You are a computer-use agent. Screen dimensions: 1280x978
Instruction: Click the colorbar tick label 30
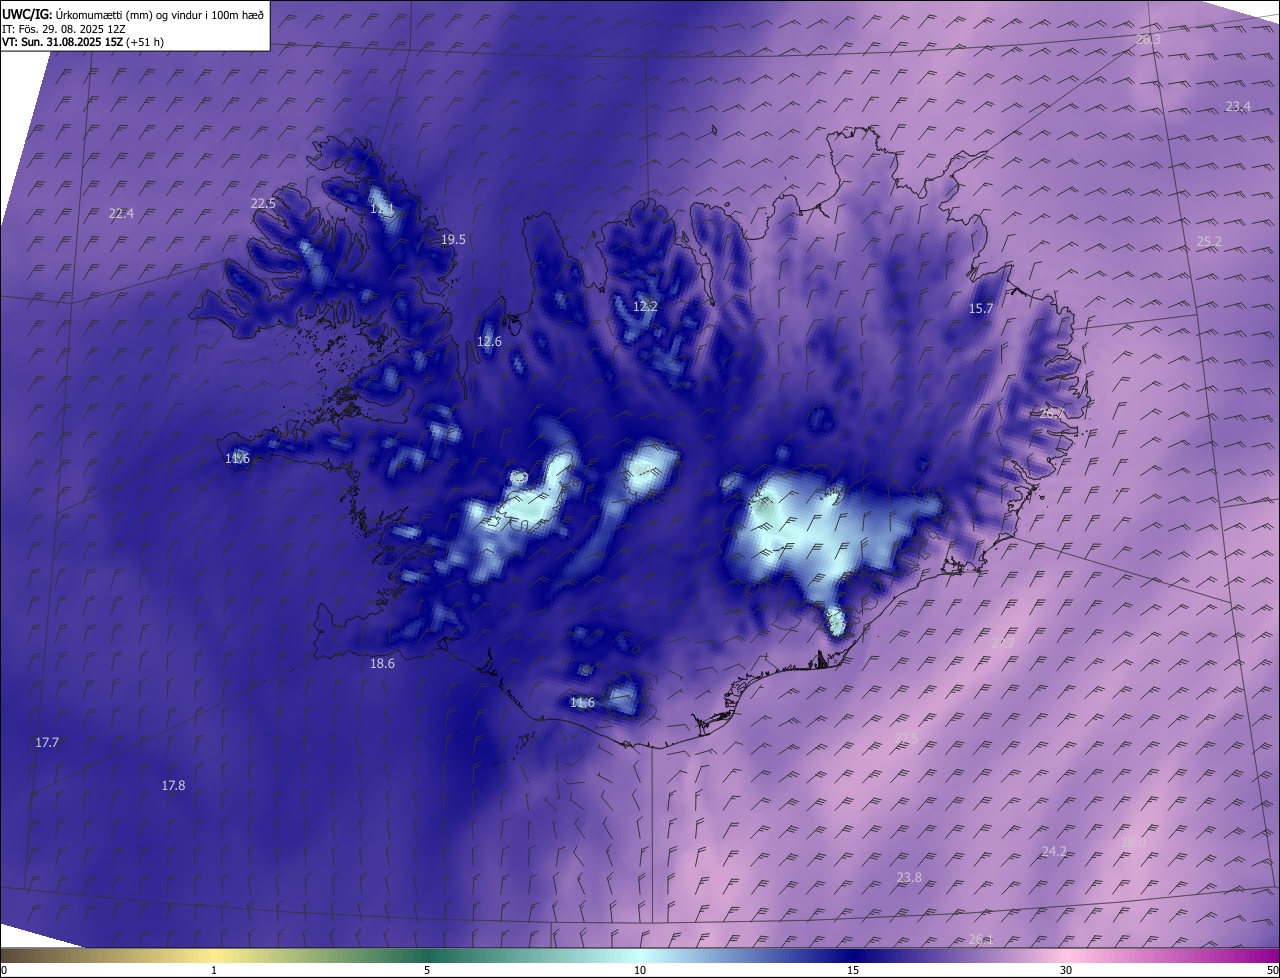point(1066,970)
